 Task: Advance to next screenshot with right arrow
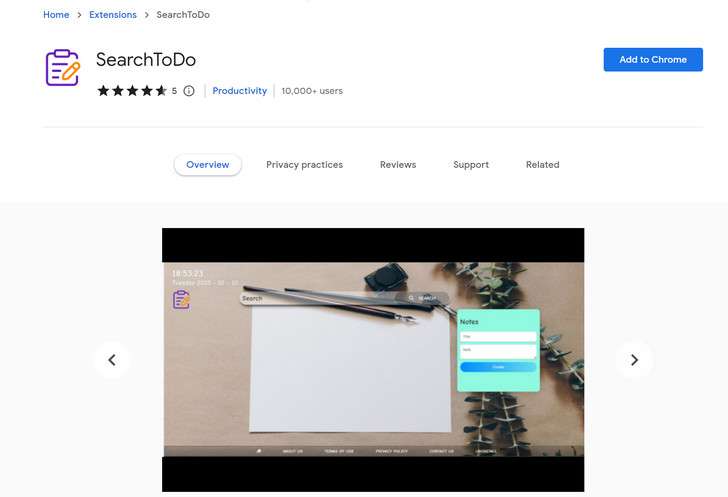pos(634,360)
